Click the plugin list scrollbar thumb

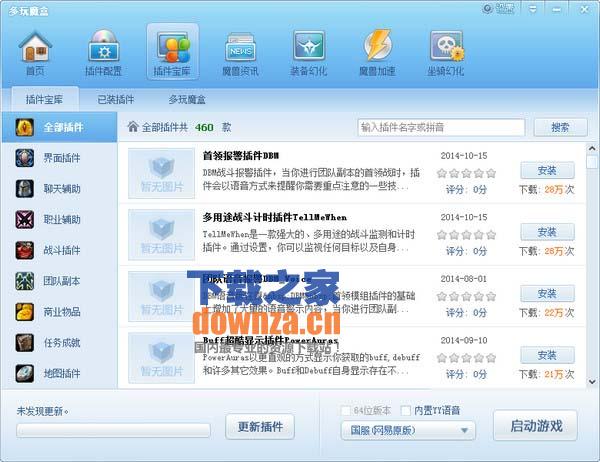(x=592, y=162)
